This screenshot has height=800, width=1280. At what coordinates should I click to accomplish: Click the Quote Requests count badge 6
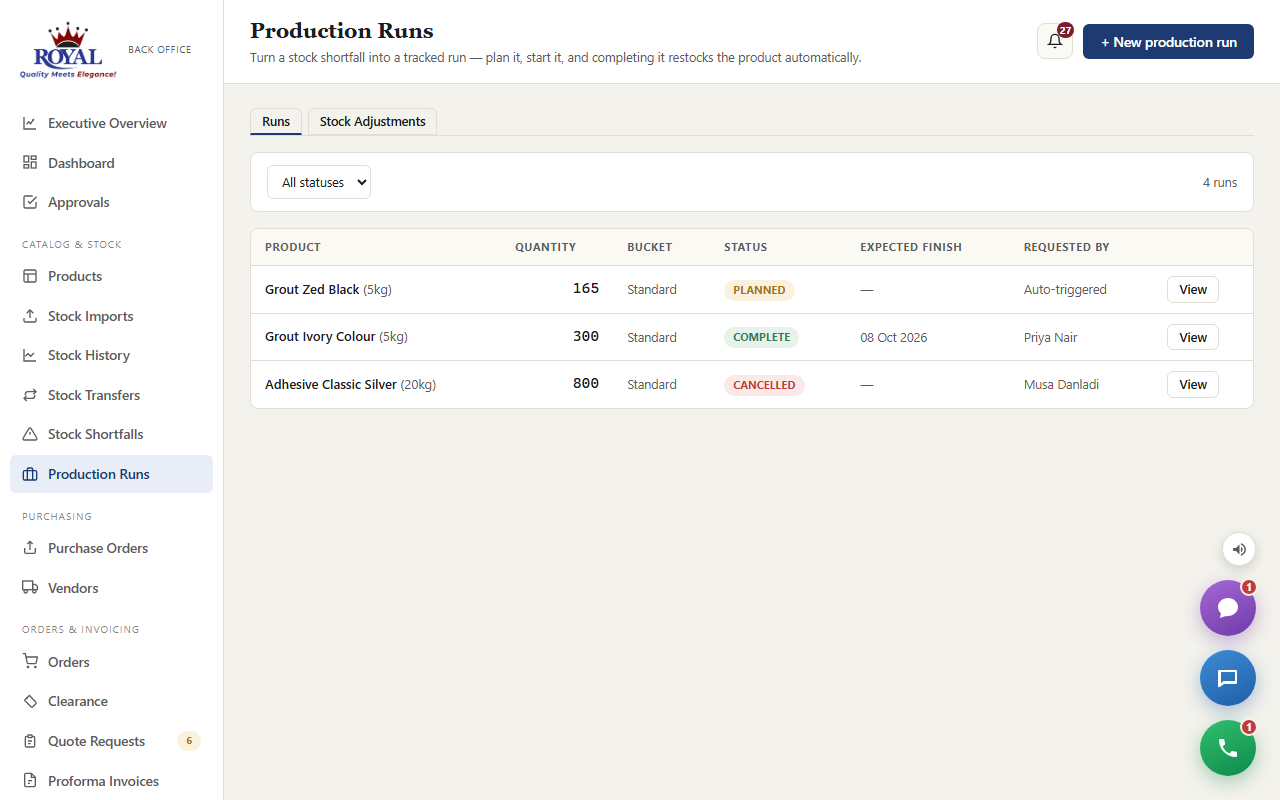tap(189, 741)
